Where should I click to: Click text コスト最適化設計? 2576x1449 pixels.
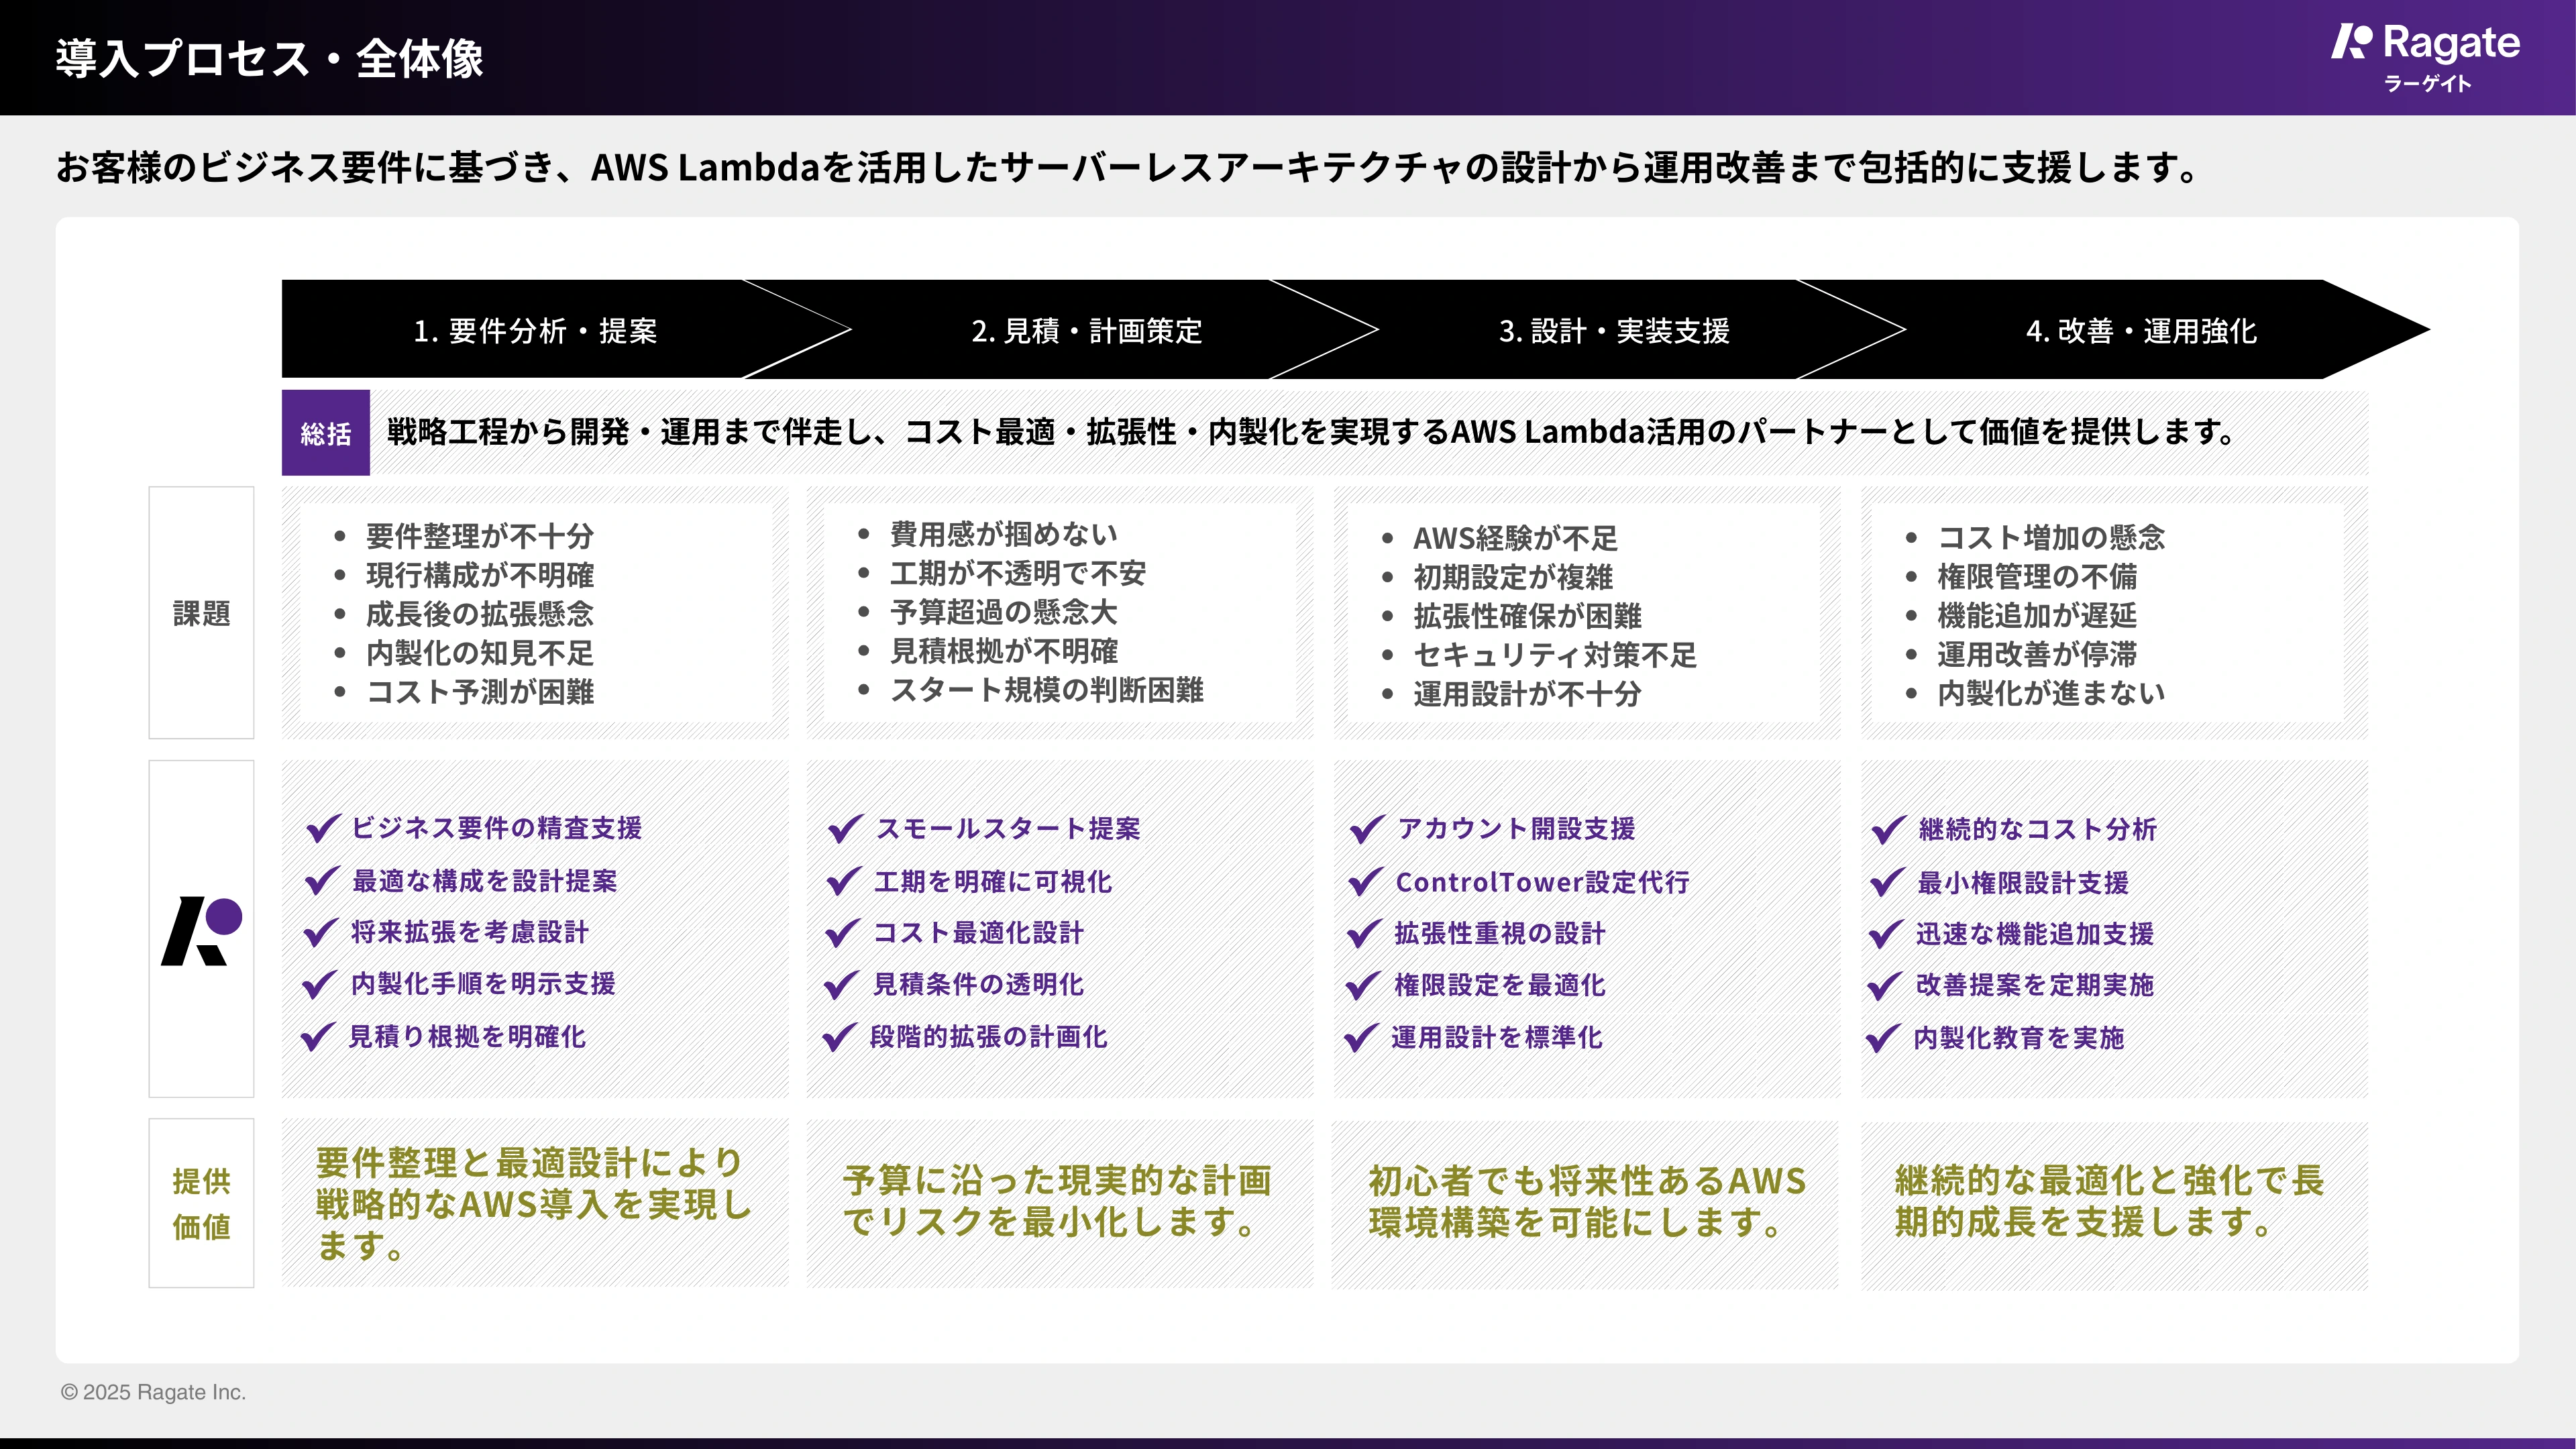[978, 933]
